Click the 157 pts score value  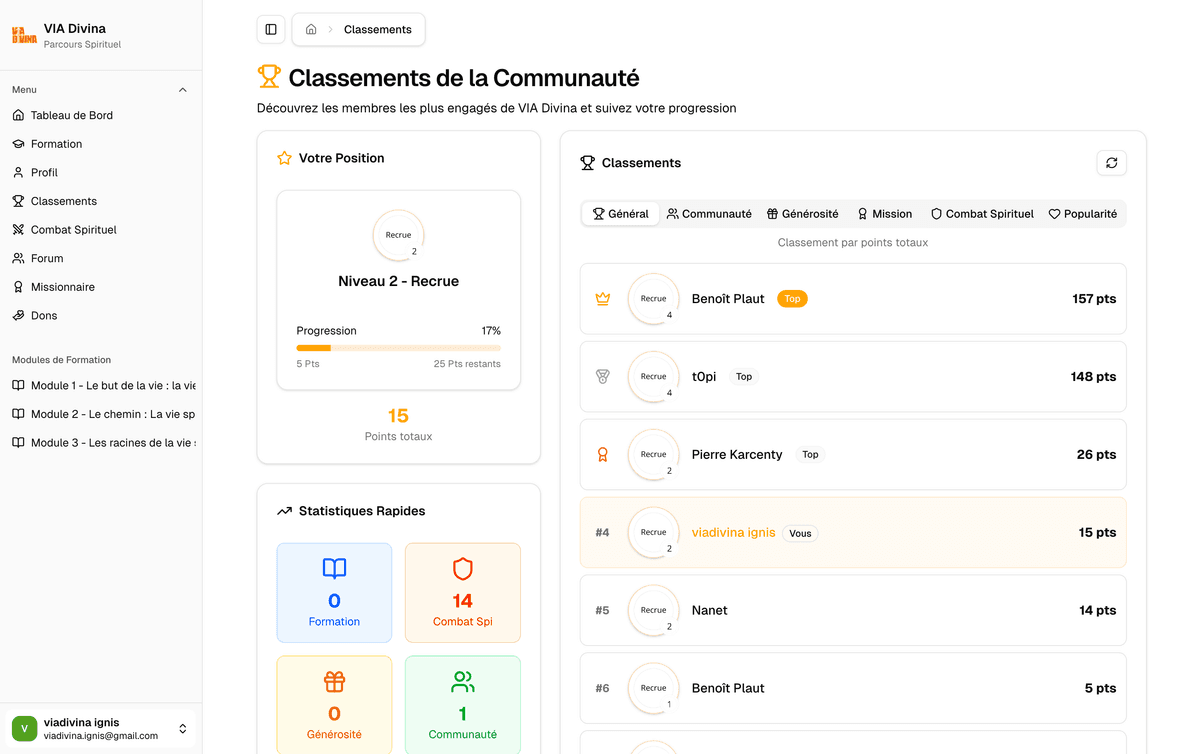point(1094,298)
